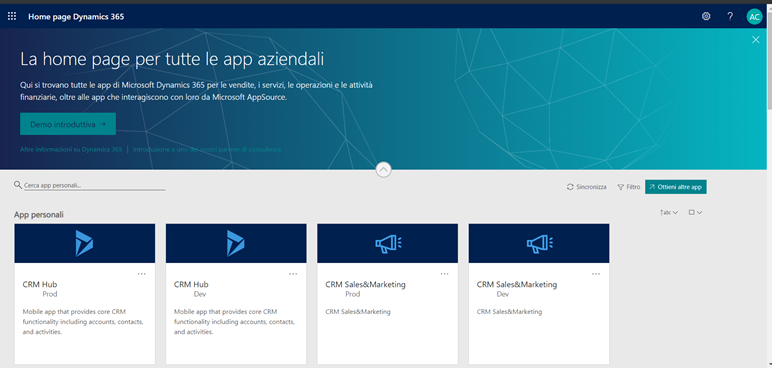Open the tile view layout dropdown

coord(695,213)
